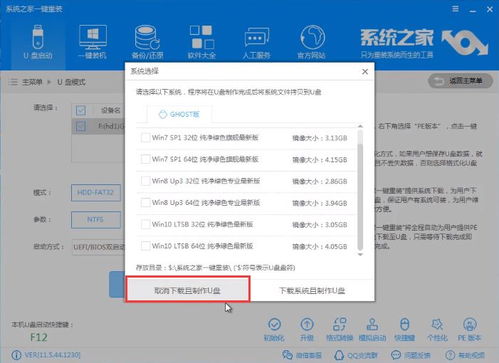Switch to the GHOST版 tab
Screen dimensions: 499x363
tap(179, 114)
